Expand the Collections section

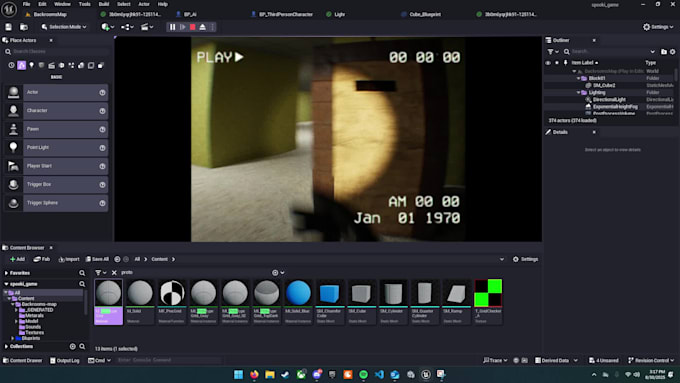click(6, 347)
